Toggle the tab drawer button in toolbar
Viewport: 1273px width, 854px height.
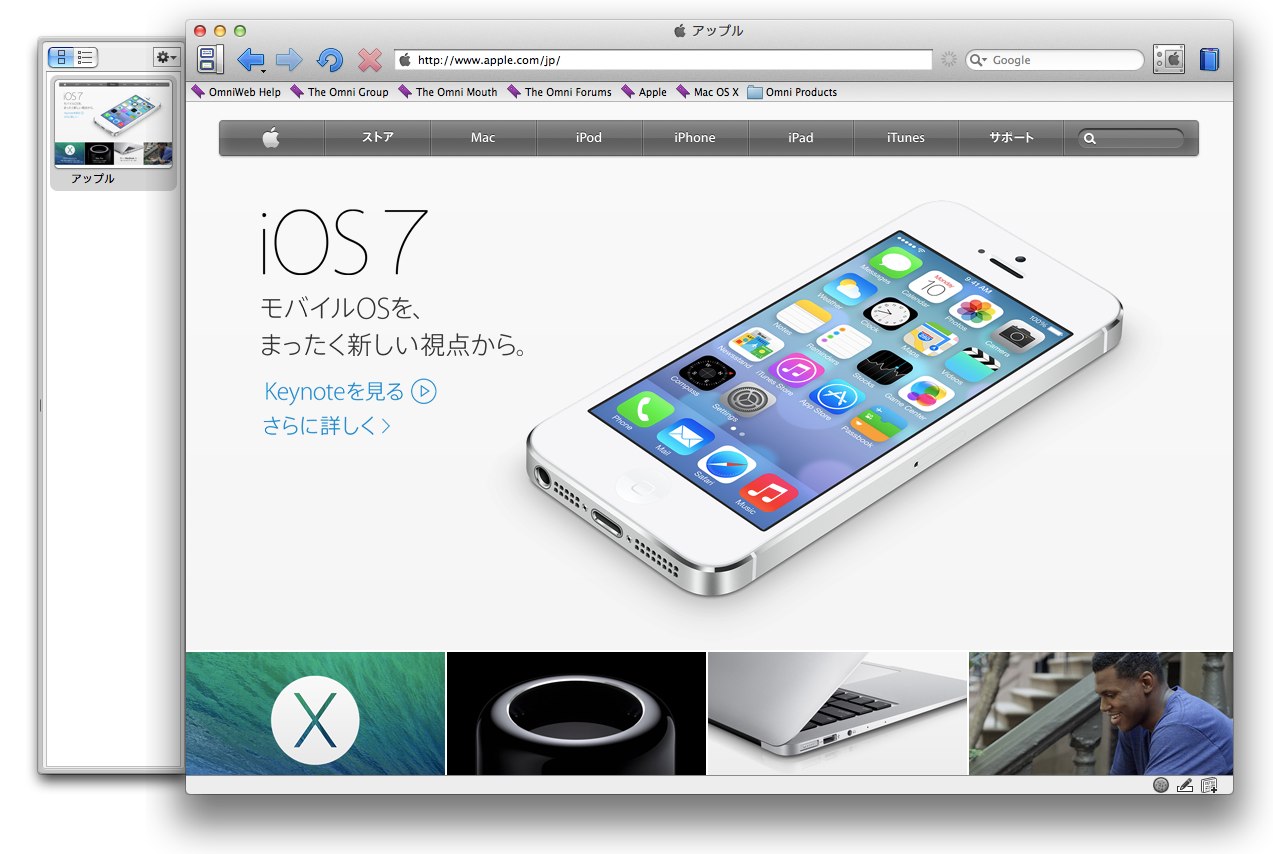tap(210, 60)
